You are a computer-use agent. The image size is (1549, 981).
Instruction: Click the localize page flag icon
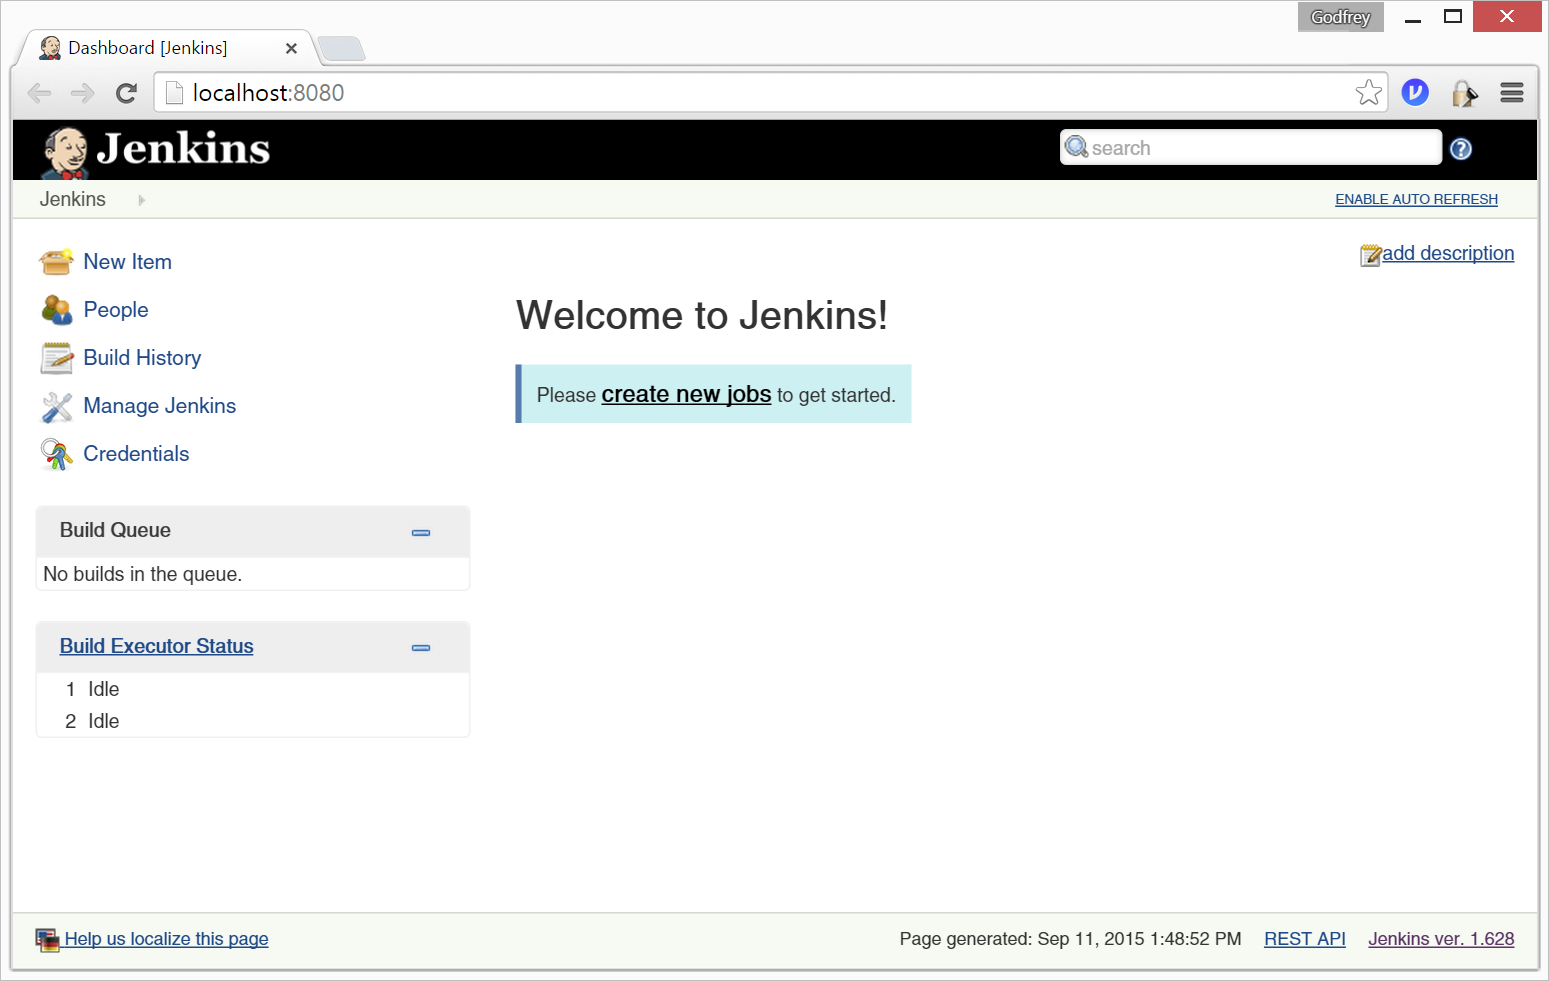tap(47, 940)
